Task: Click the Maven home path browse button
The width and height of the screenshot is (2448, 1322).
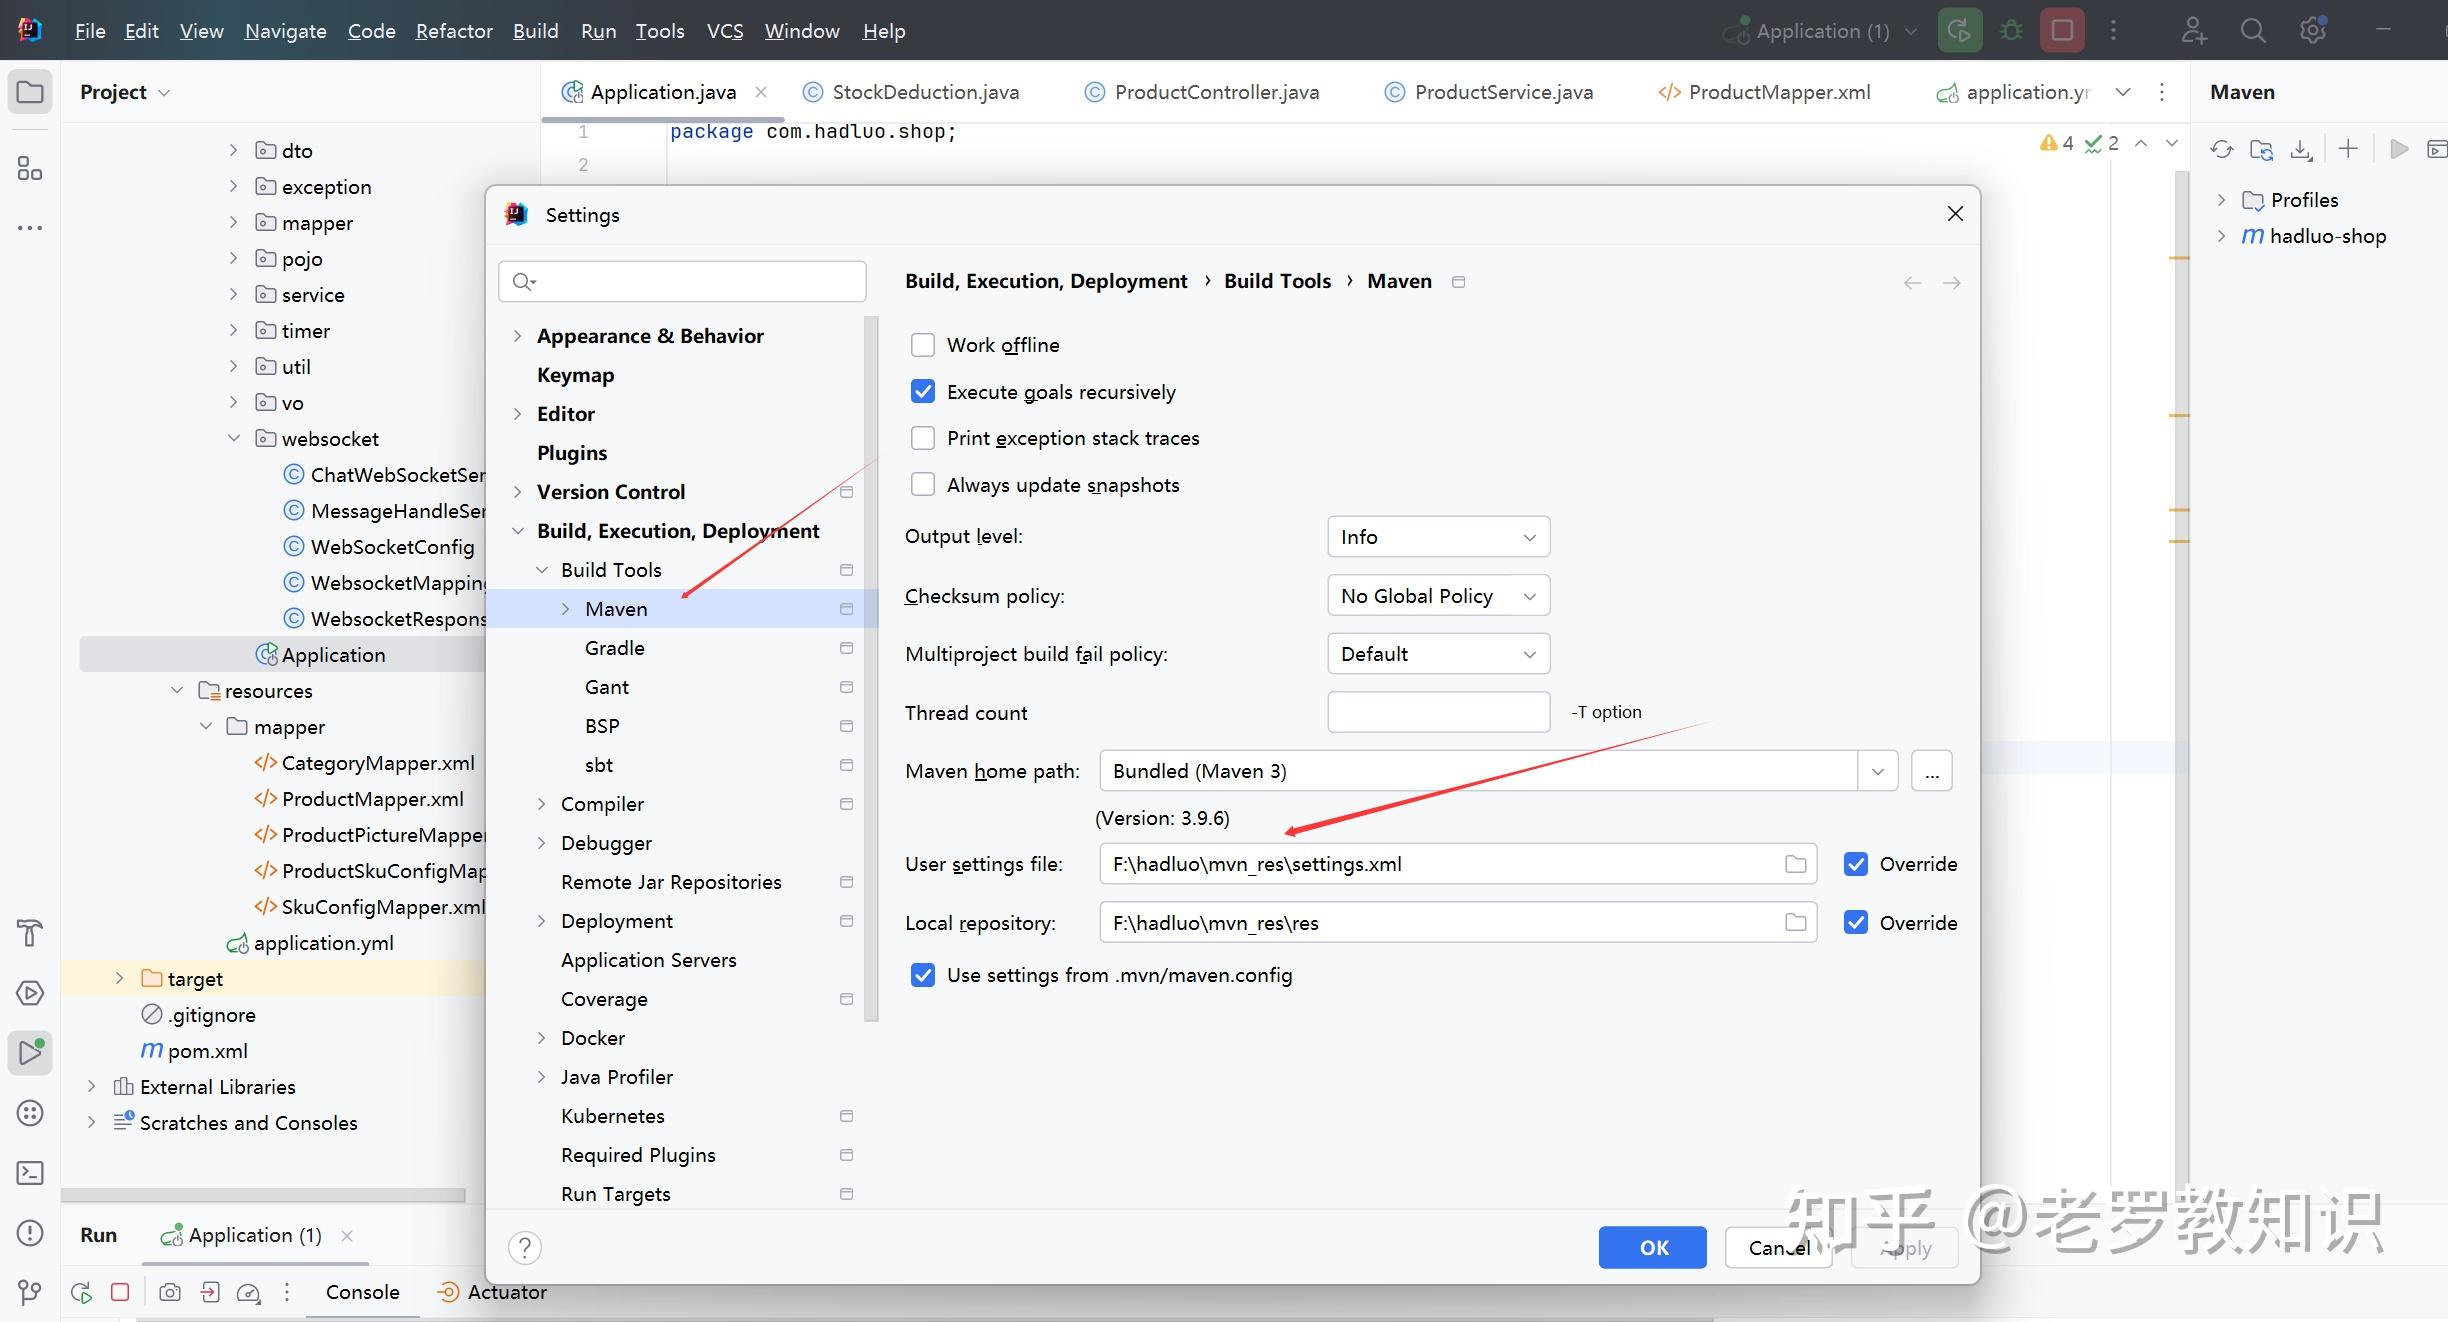Action: coord(1931,771)
